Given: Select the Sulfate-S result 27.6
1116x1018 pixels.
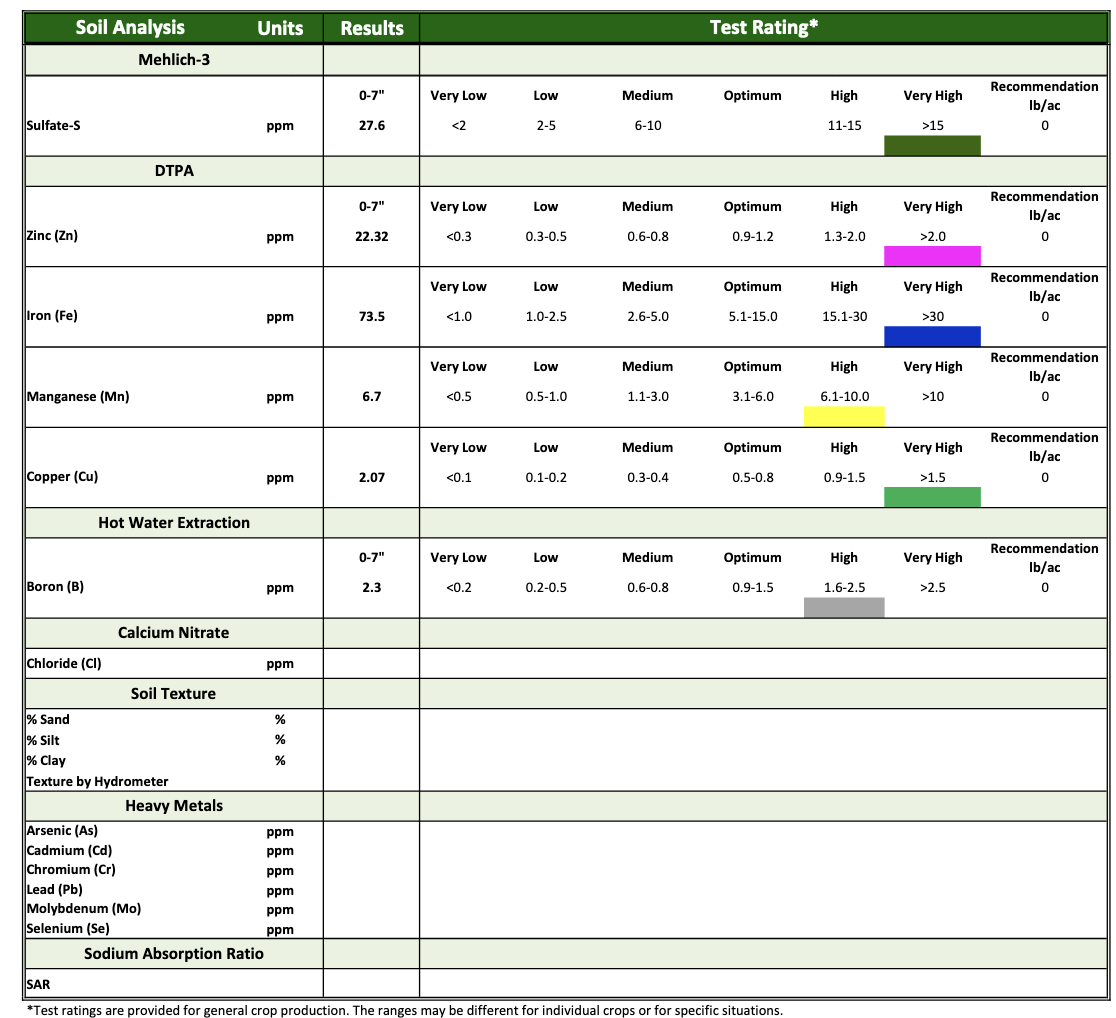Looking at the screenshot, I should pos(372,125).
